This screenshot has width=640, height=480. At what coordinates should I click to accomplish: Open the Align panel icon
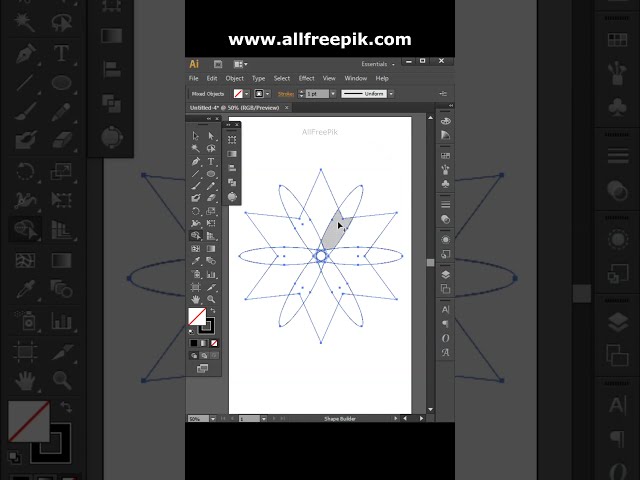tap(232, 168)
